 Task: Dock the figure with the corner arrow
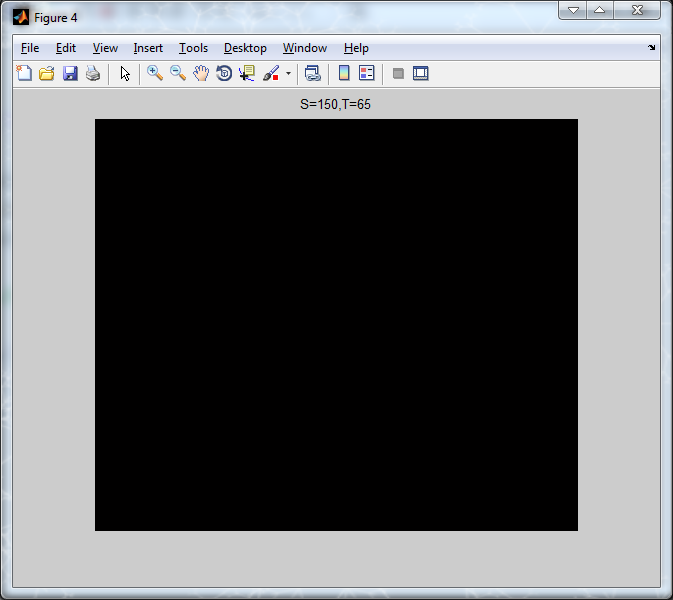(652, 48)
